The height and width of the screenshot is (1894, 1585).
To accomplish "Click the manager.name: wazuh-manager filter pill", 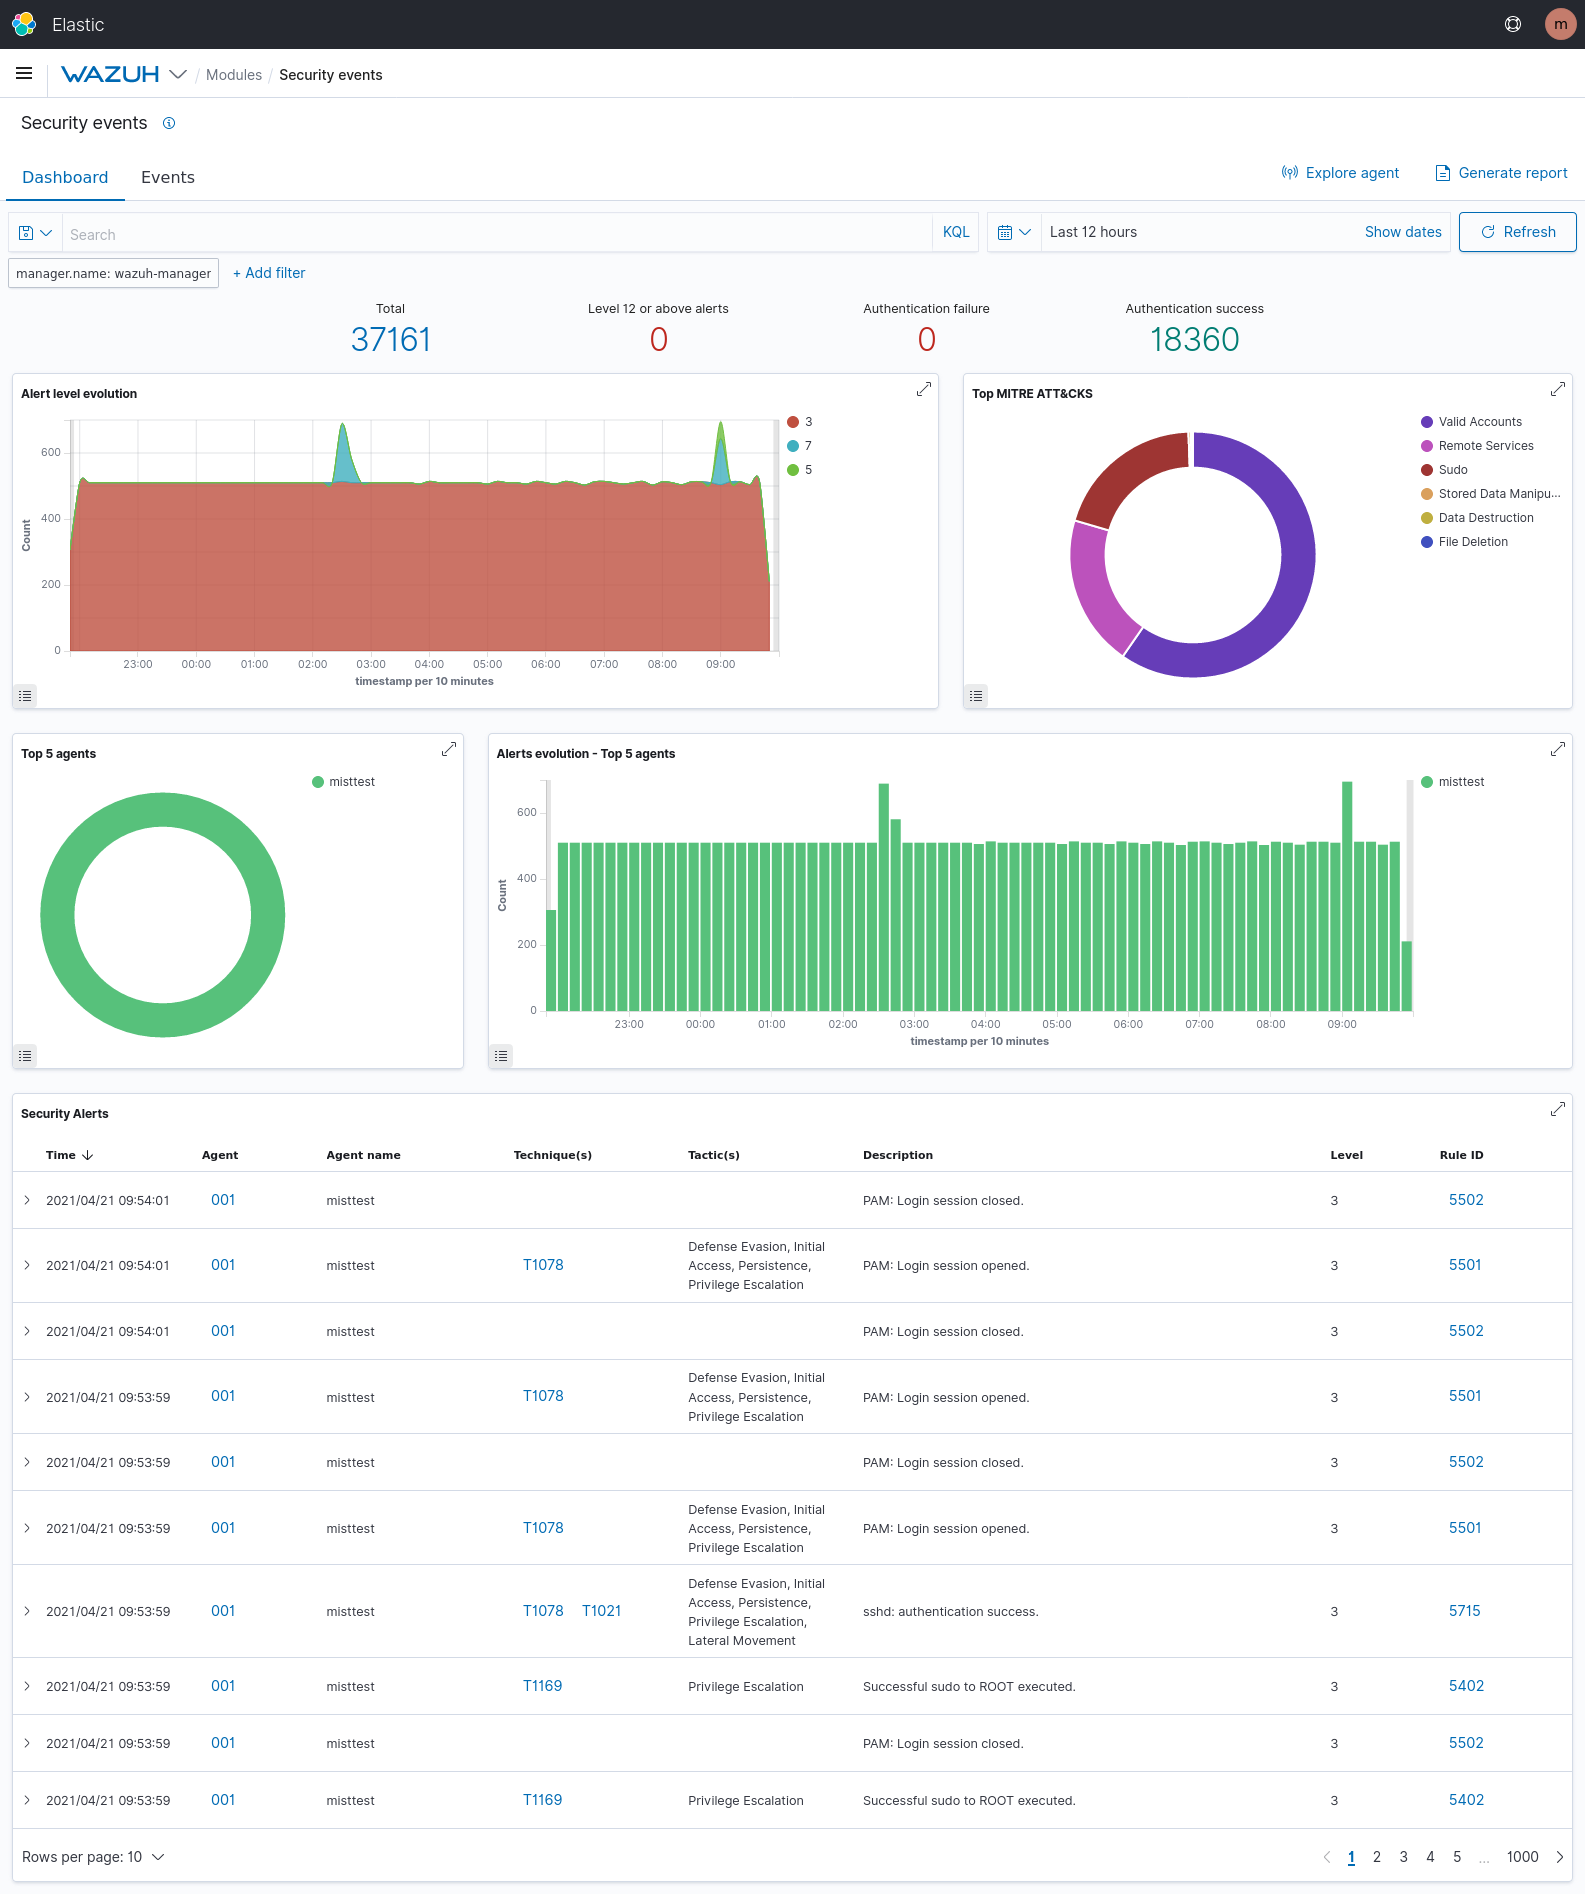I will [114, 273].
